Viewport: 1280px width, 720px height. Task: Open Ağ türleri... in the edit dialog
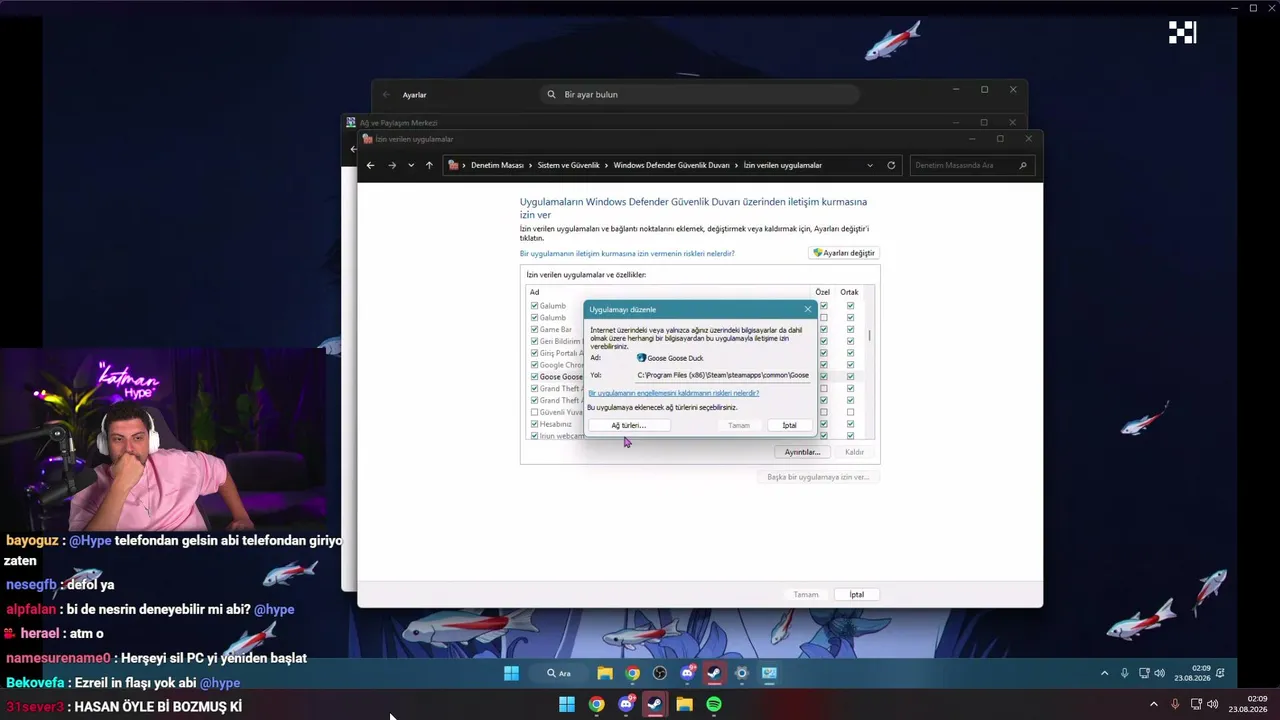tap(628, 425)
